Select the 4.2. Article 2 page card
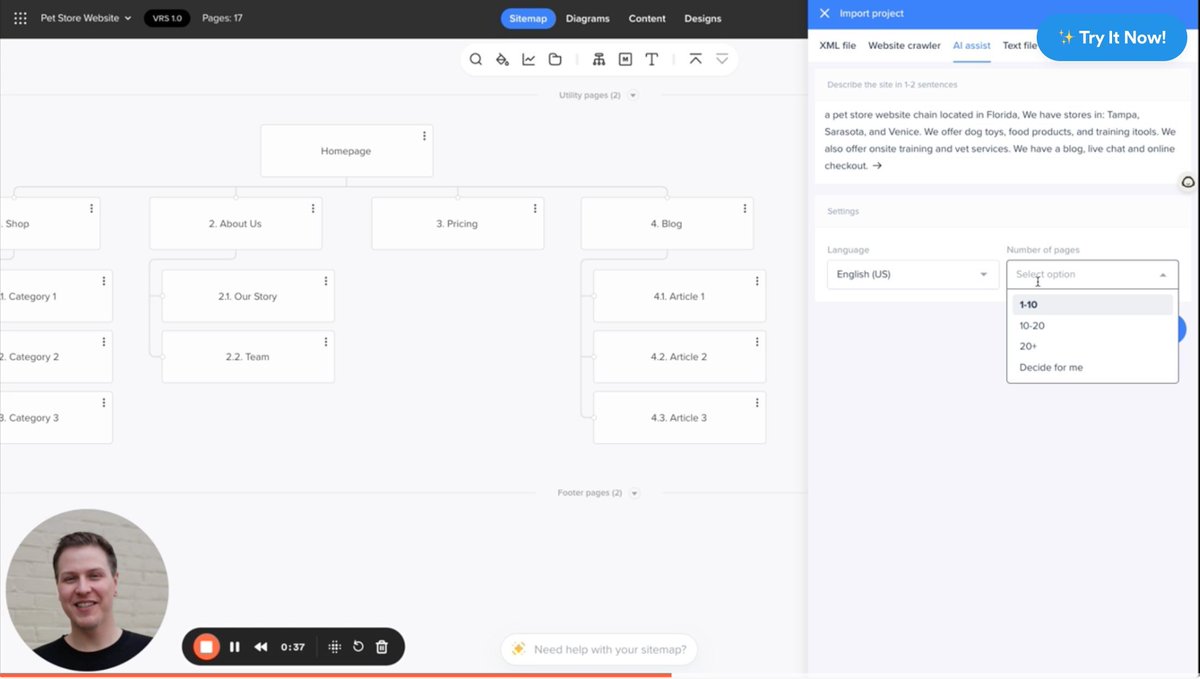1200x679 pixels. (x=679, y=357)
